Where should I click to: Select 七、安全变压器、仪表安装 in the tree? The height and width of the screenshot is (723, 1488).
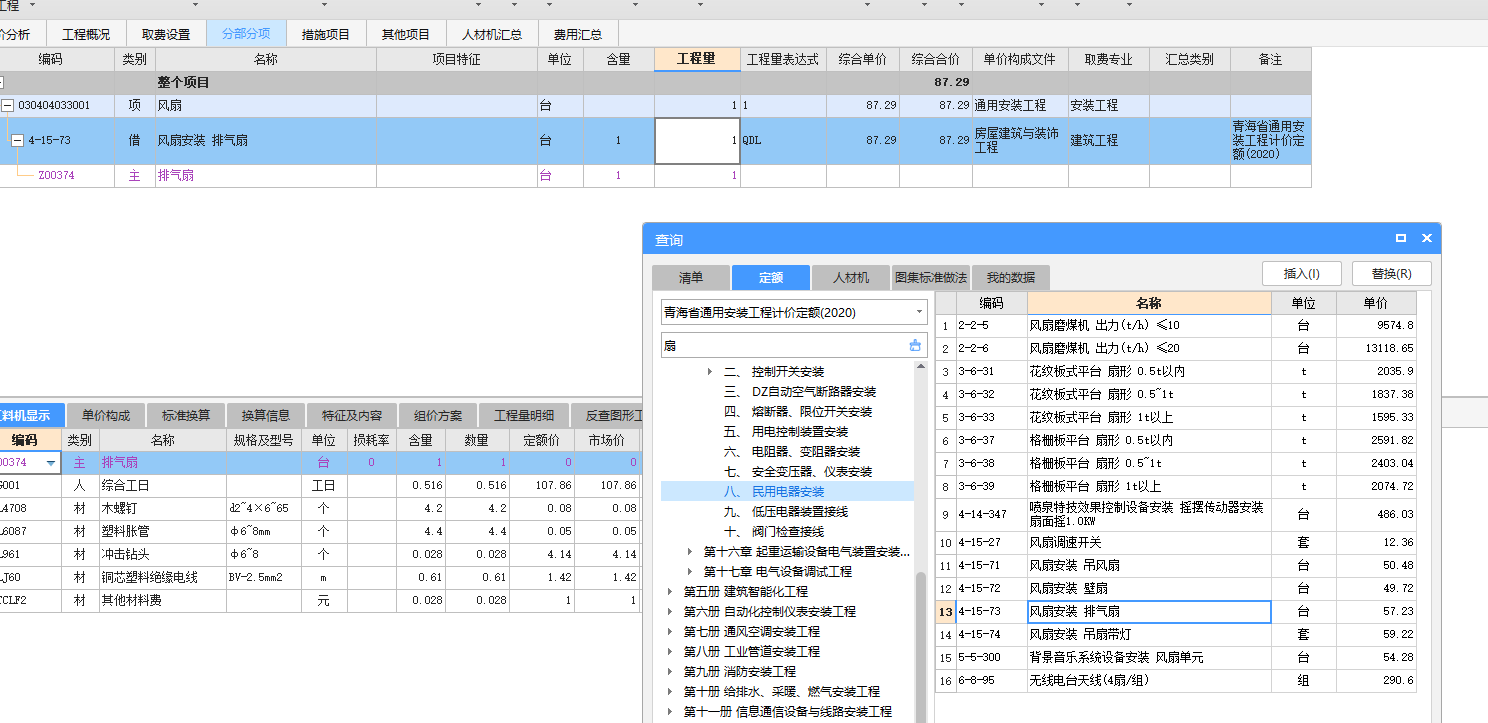coord(798,472)
